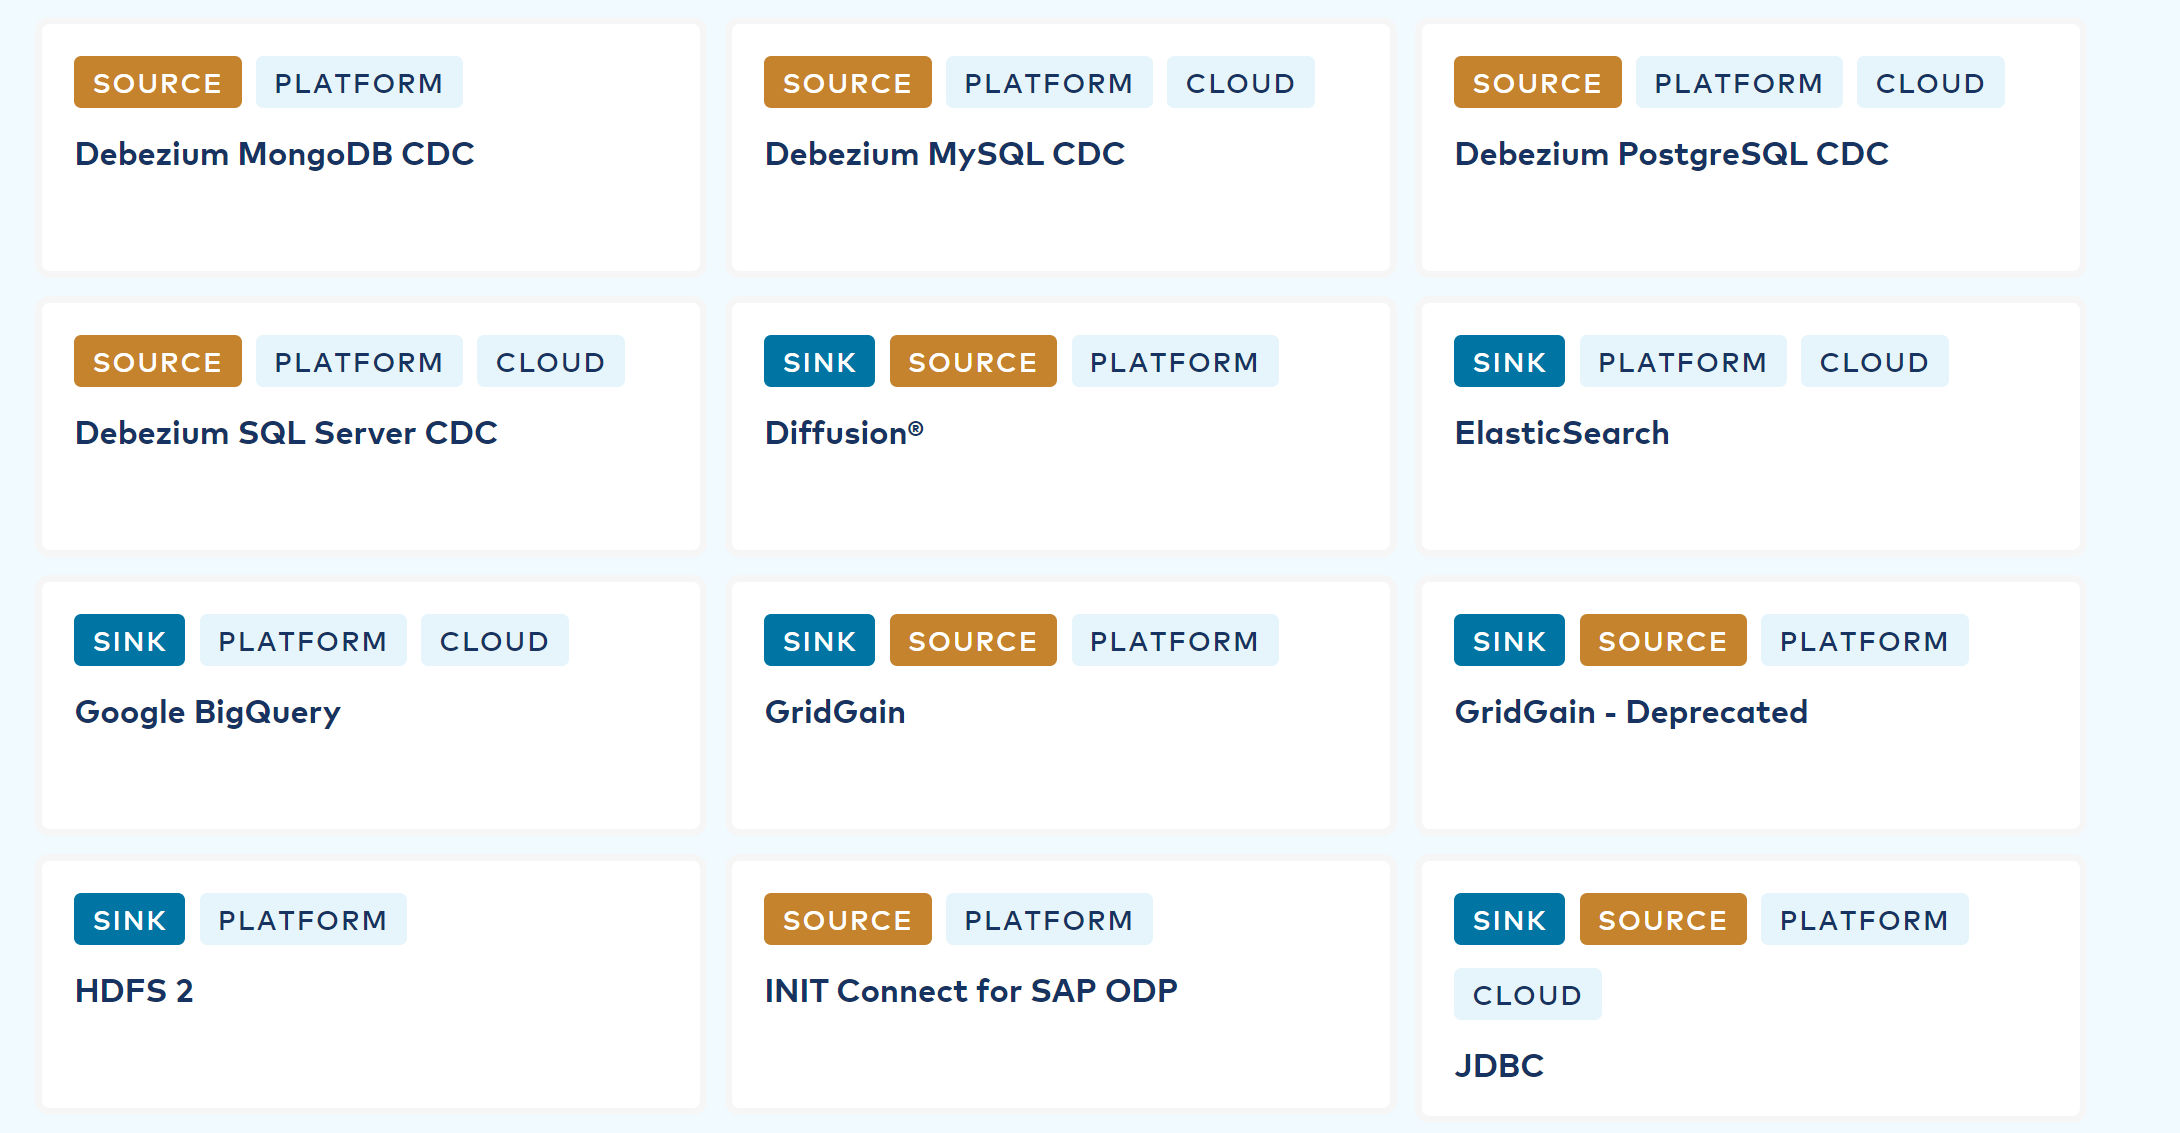Click SOURCE tag on Diffusion card
Viewport: 2180px width, 1133px height.
972,362
